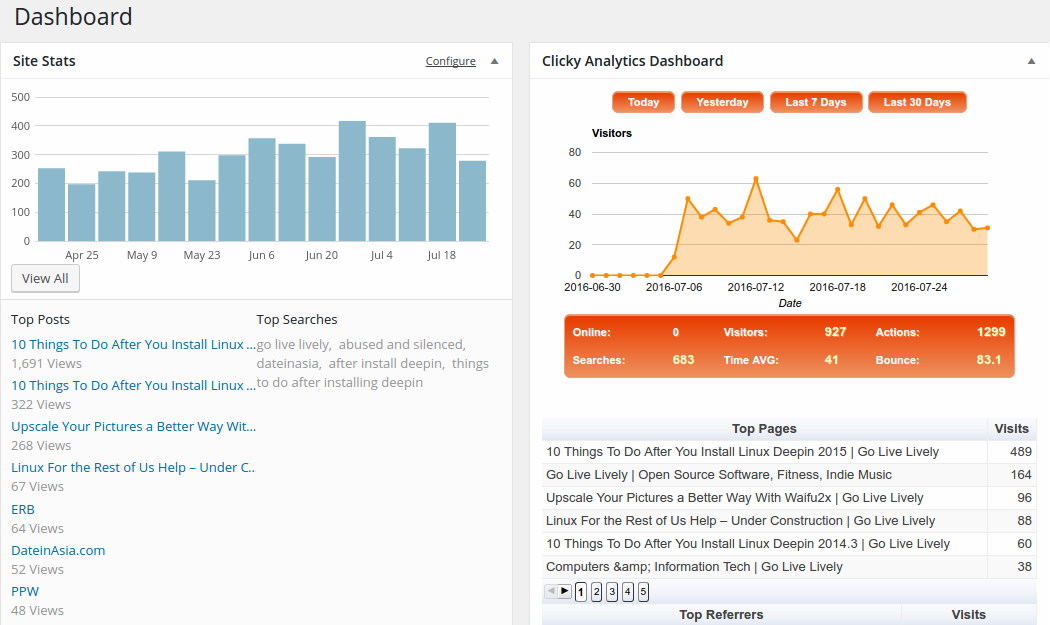Open page 2 of the Top Pages list
Viewport: 1050px width, 625px height.
click(596, 591)
